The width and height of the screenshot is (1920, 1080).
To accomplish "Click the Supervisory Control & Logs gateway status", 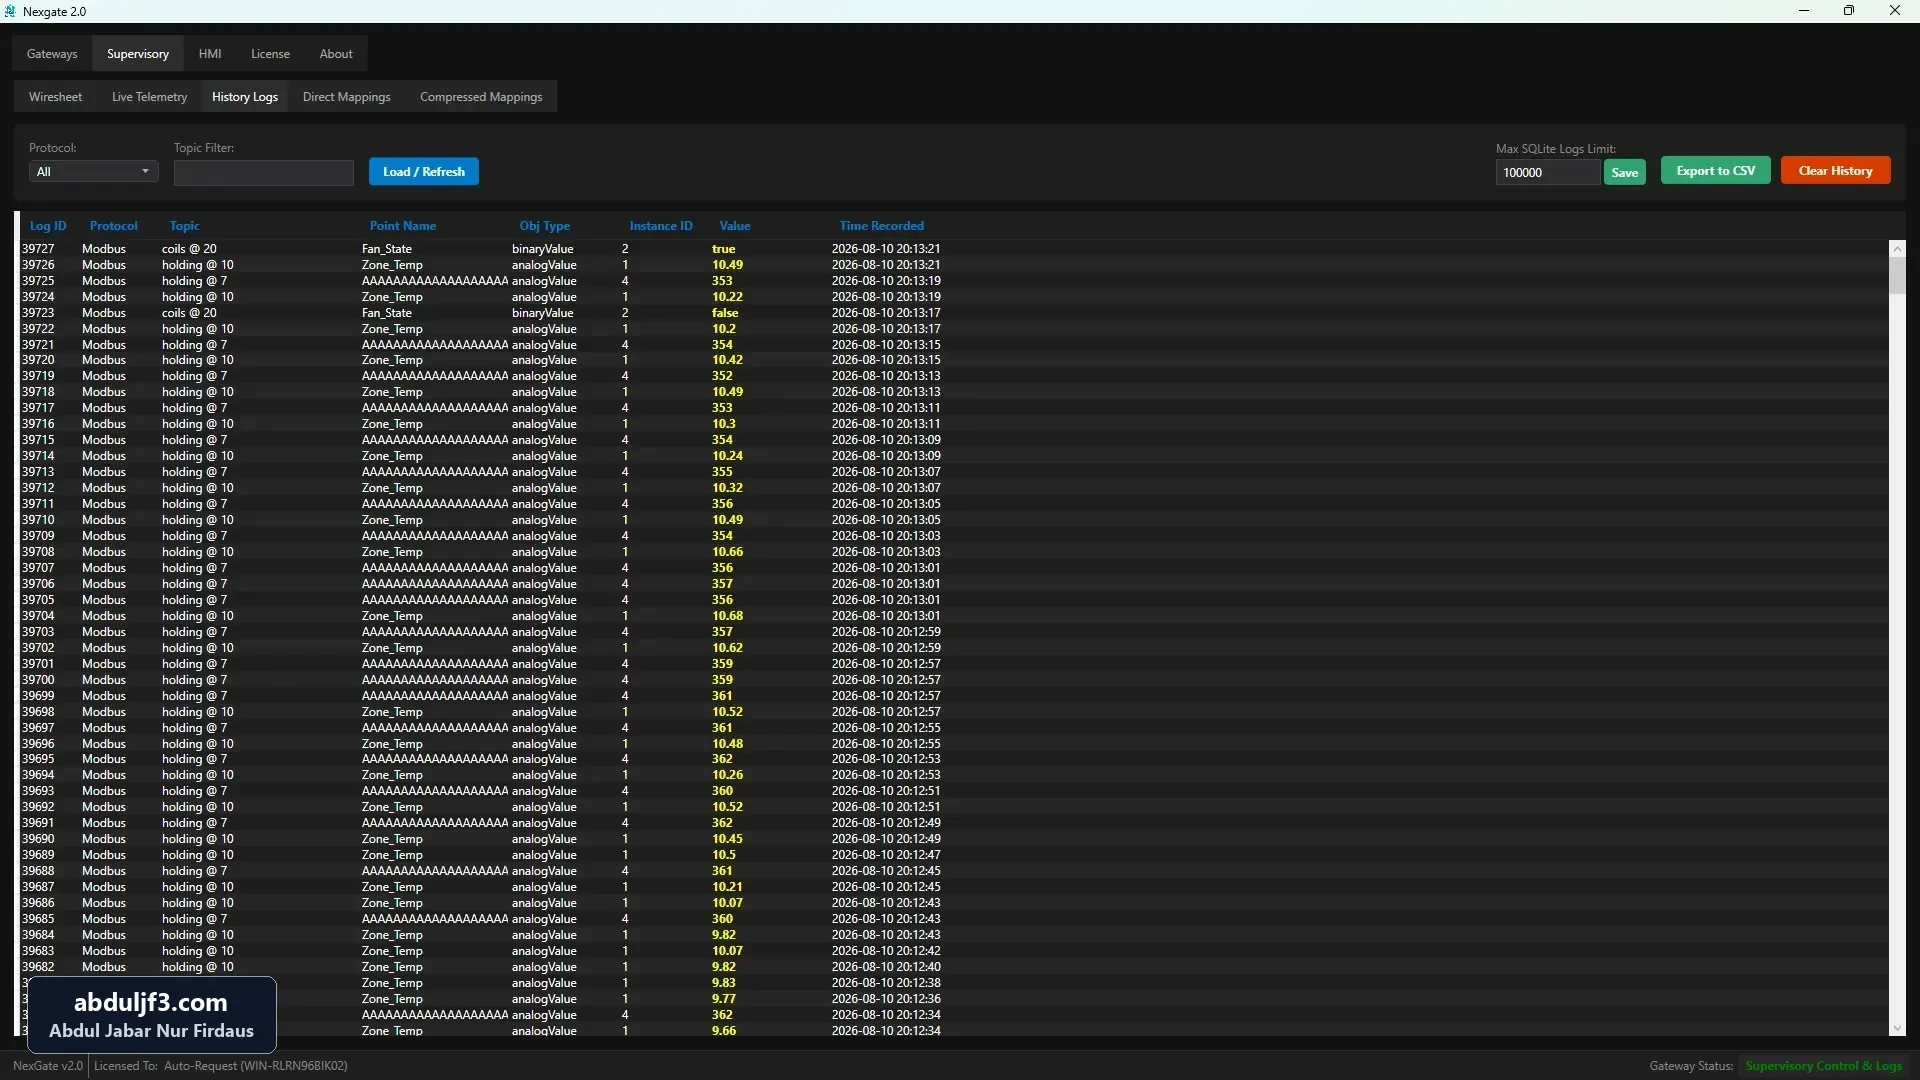I will (1824, 1066).
